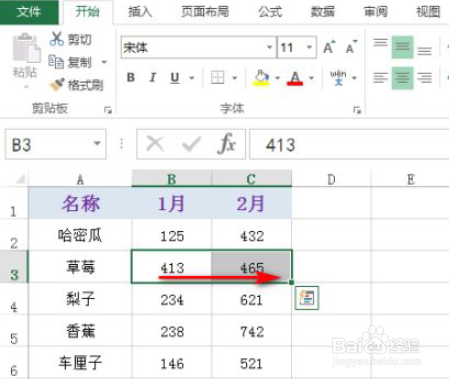Toggle underline formatting

click(175, 78)
